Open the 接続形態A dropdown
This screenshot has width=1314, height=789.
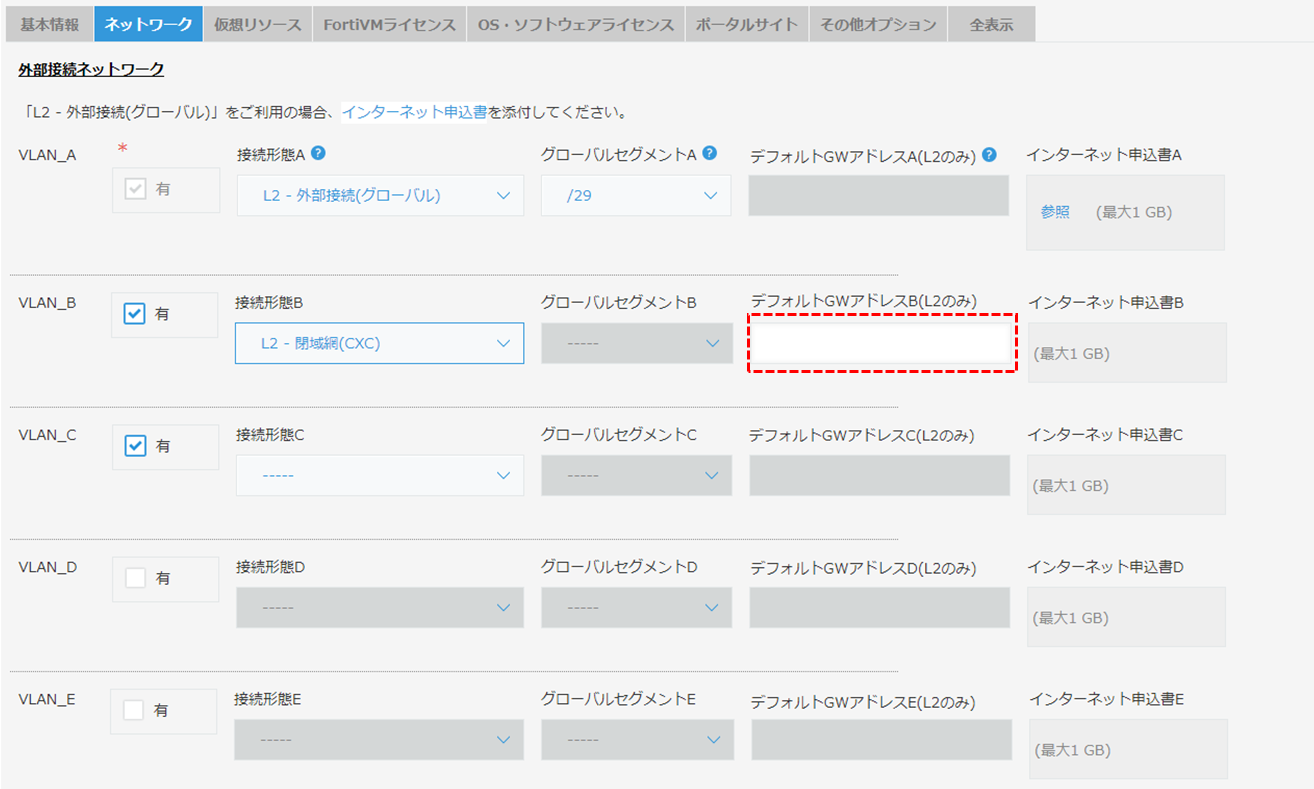pyautogui.click(x=380, y=195)
